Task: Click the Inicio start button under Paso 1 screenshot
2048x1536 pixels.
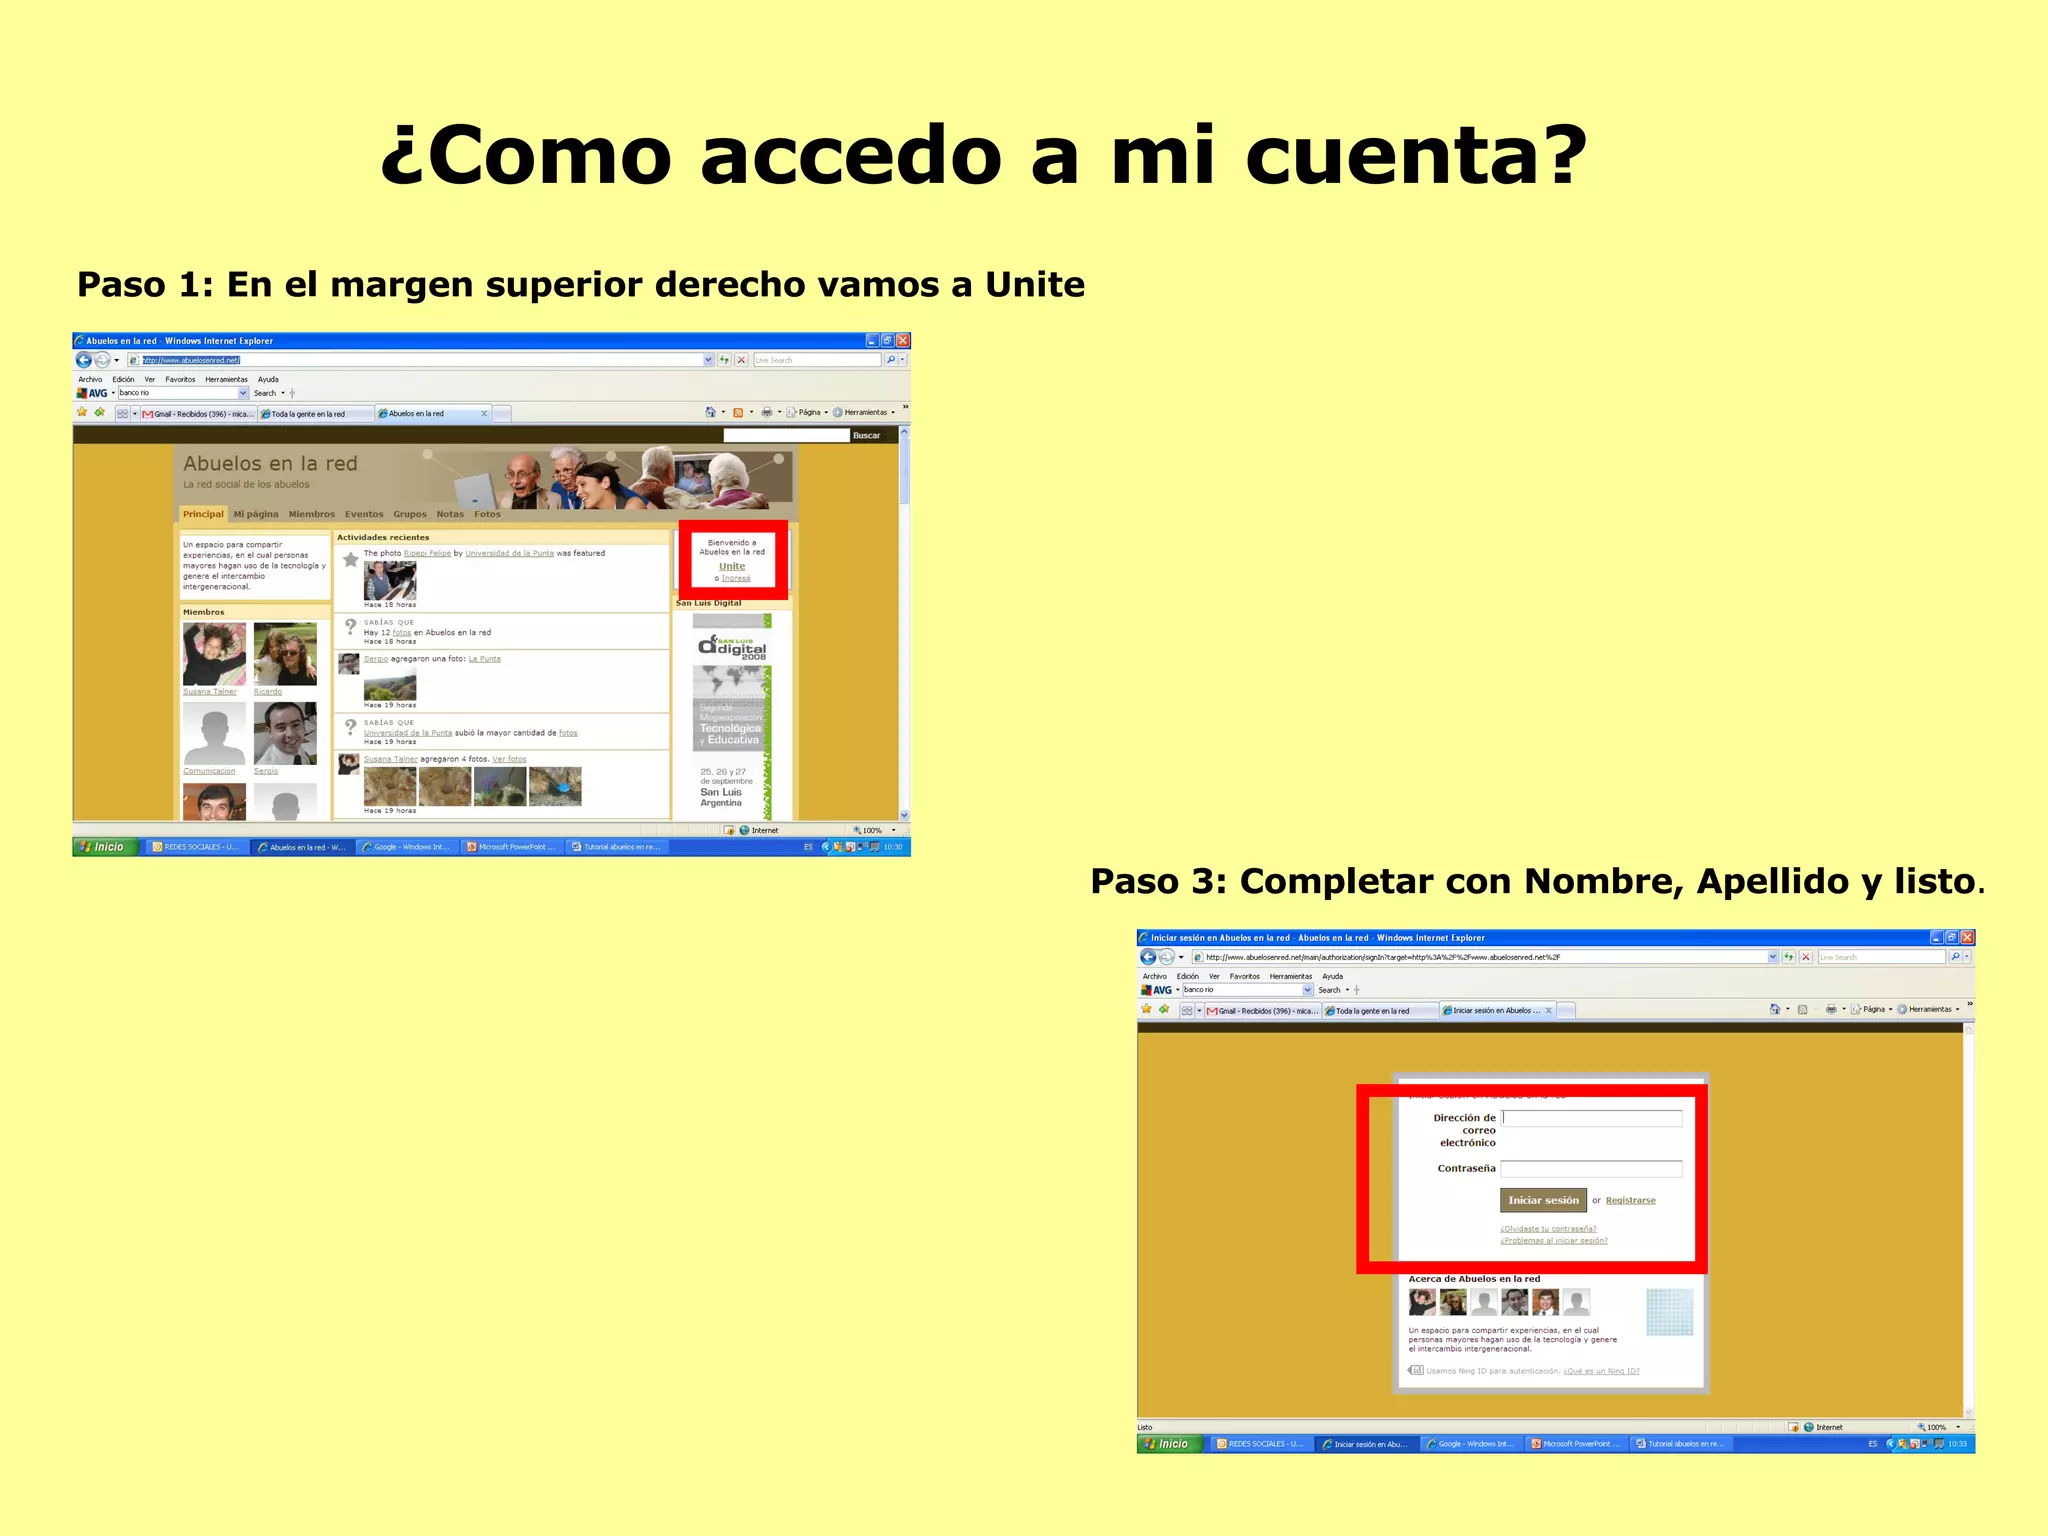Action: tap(104, 847)
